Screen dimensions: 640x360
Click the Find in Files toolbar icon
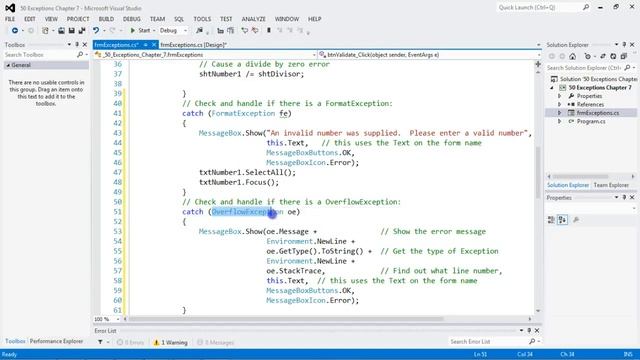199,31
